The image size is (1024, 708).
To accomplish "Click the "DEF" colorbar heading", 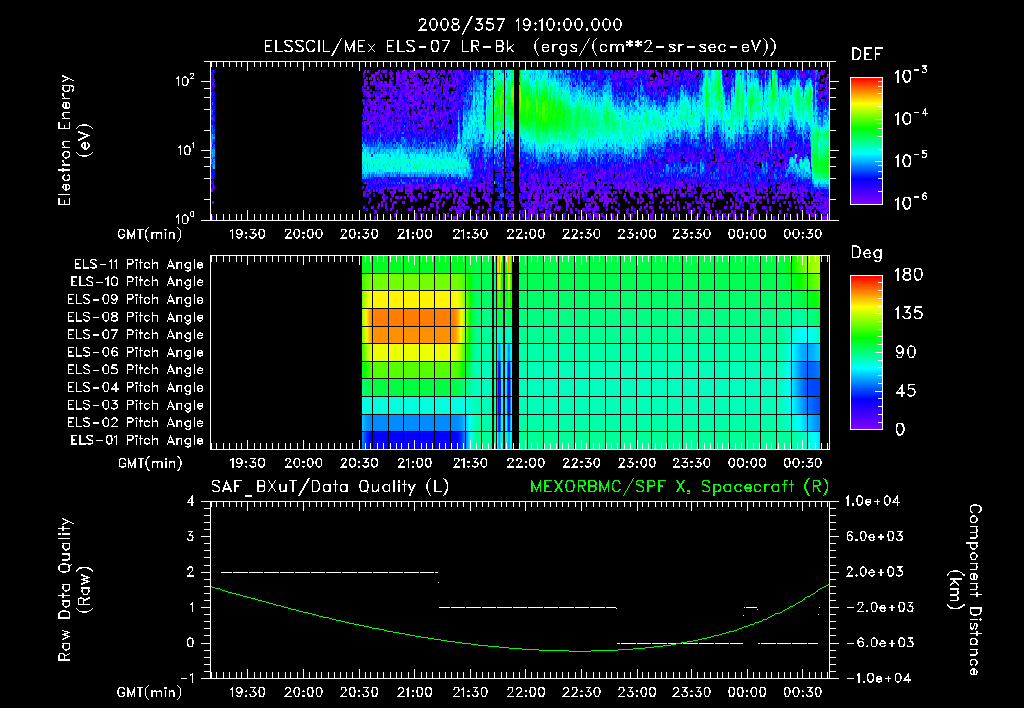I will point(867,54).
